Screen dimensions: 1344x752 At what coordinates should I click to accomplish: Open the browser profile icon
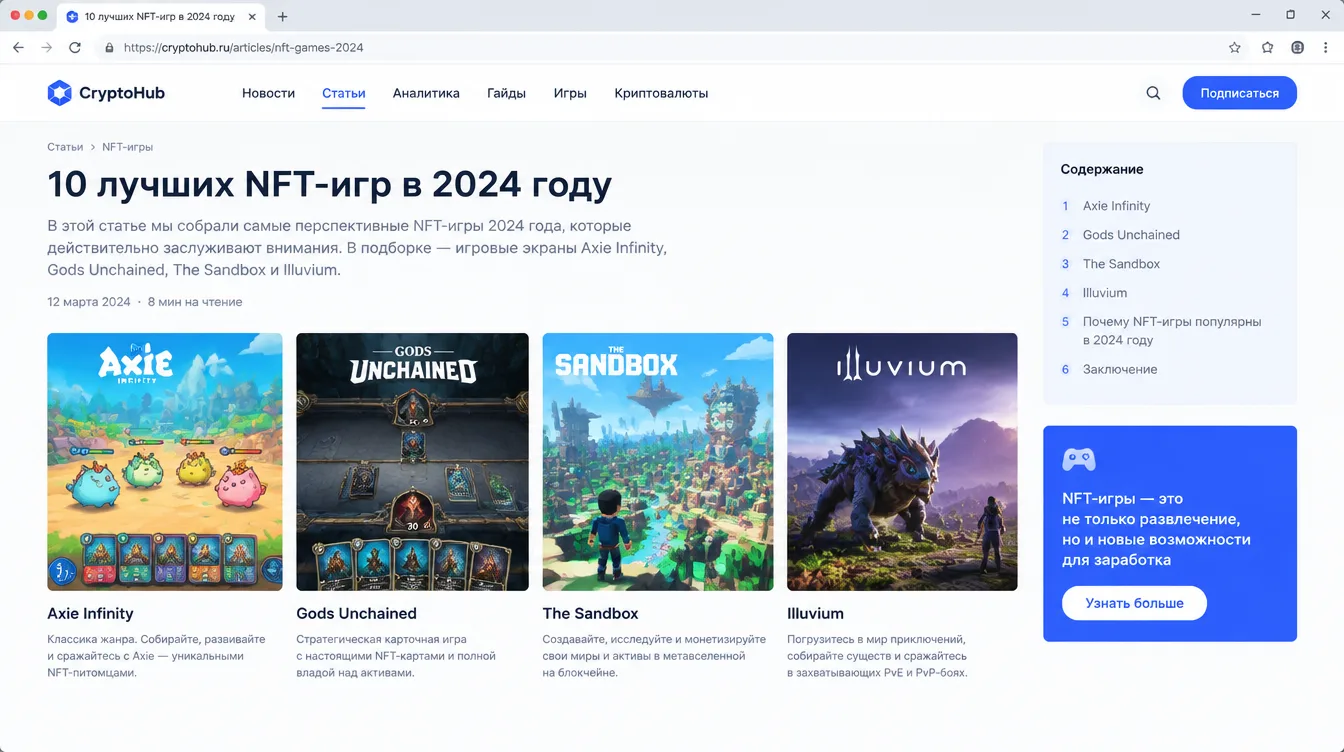tap(1297, 47)
